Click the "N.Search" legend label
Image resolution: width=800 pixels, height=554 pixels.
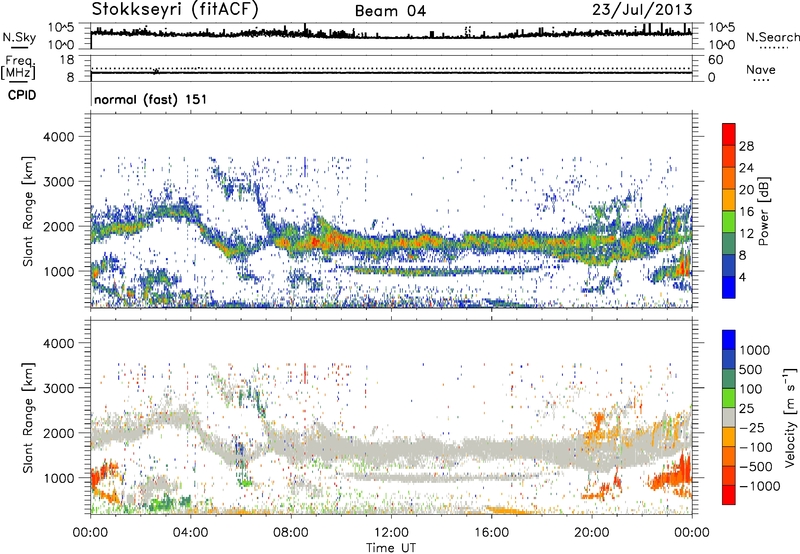coord(772,37)
